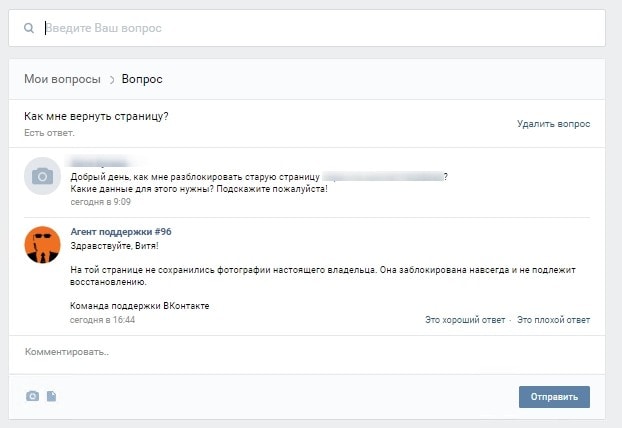The width and height of the screenshot is (622, 428).
Task: Attach a document with the file icon
Action: click(x=51, y=396)
